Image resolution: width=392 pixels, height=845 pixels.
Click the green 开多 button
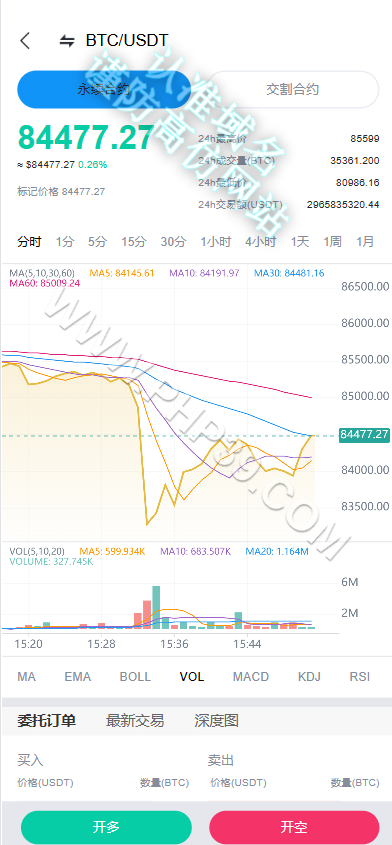106,827
